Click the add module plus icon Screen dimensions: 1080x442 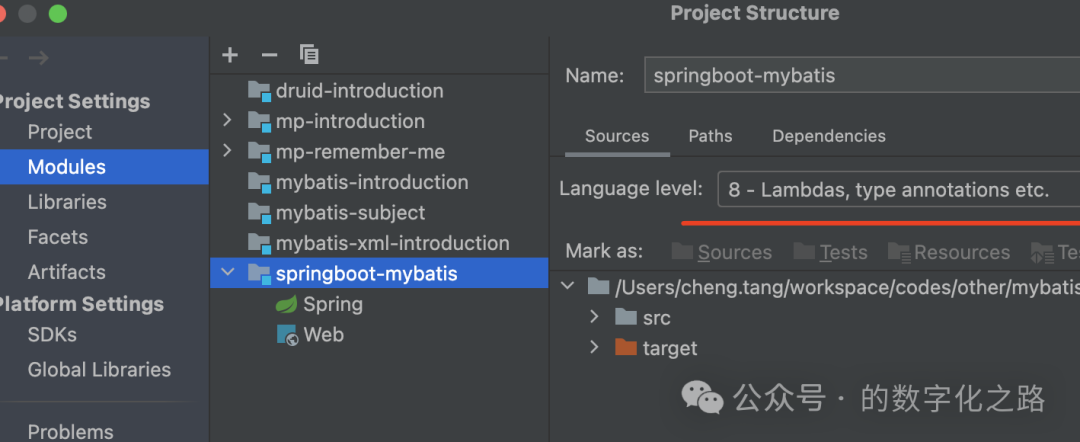pos(230,55)
